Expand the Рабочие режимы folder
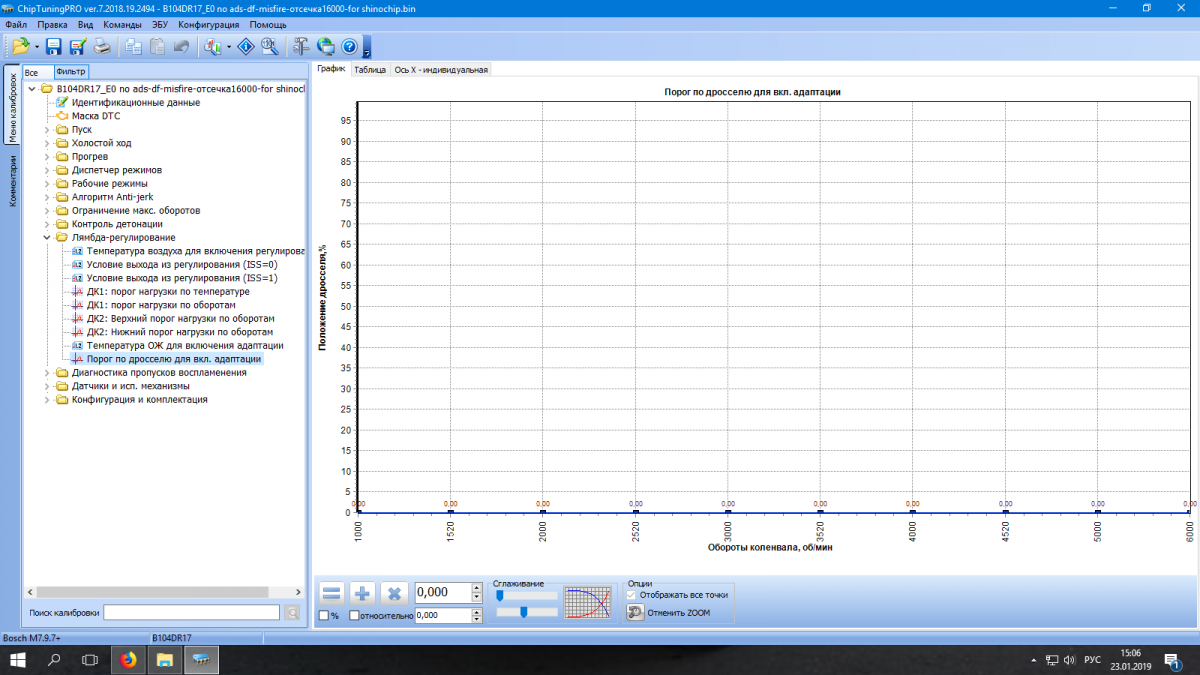1200x675 pixels. [47, 184]
